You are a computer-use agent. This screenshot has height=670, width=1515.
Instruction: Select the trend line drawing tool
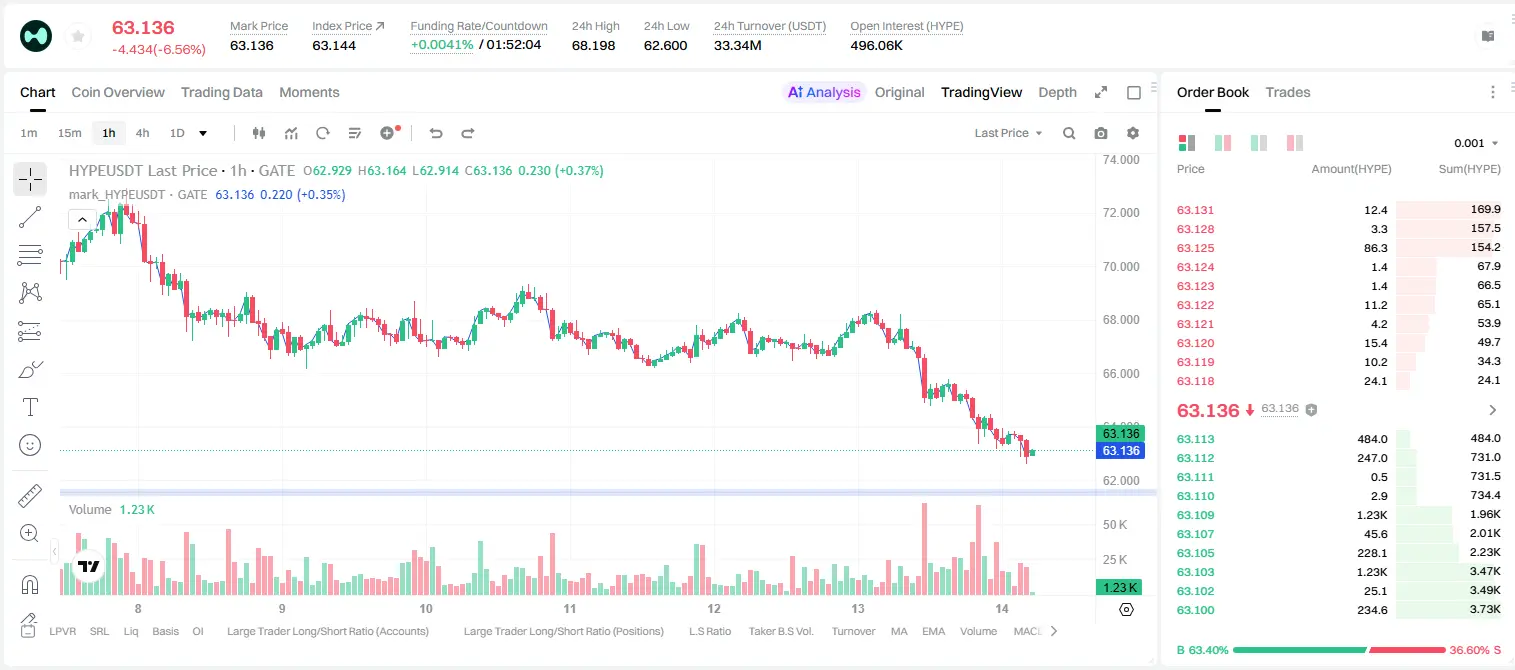pos(30,217)
